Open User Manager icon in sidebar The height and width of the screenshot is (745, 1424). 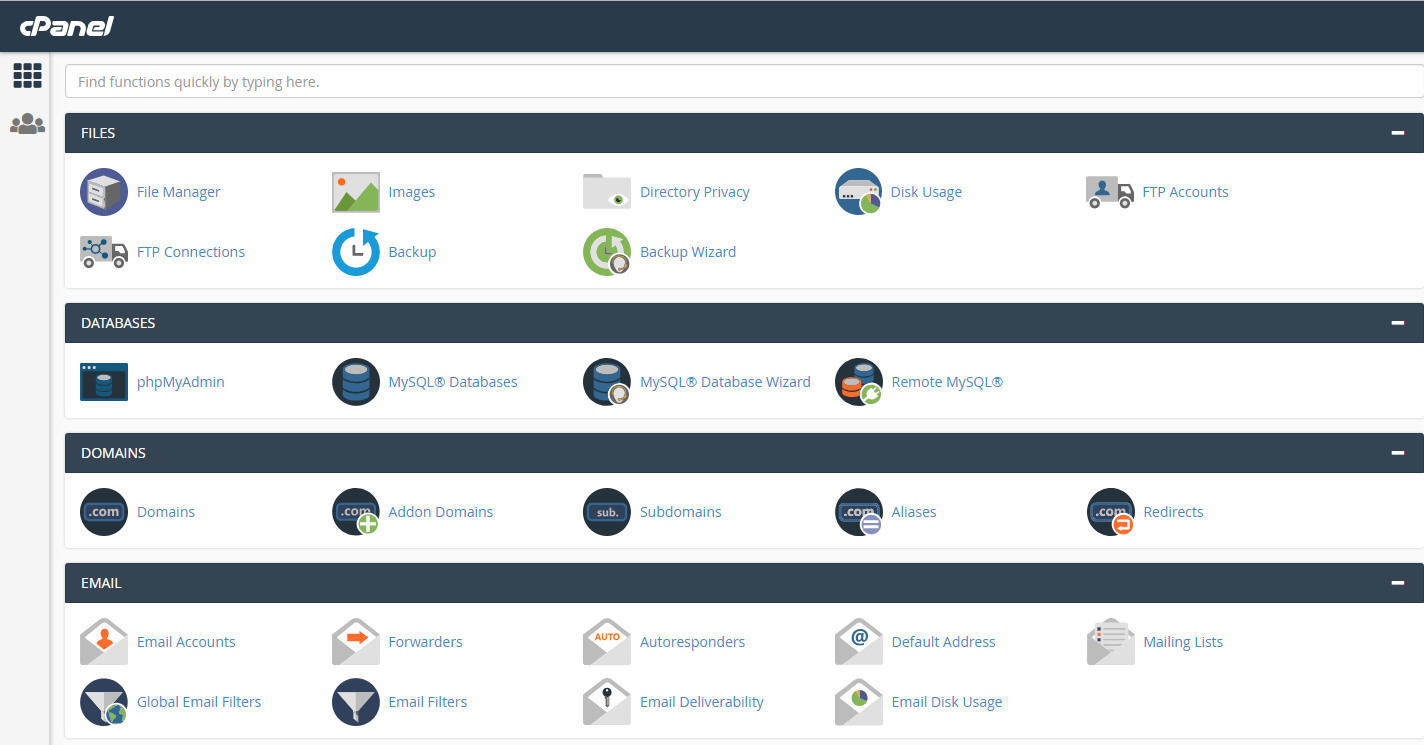coord(27,124)
